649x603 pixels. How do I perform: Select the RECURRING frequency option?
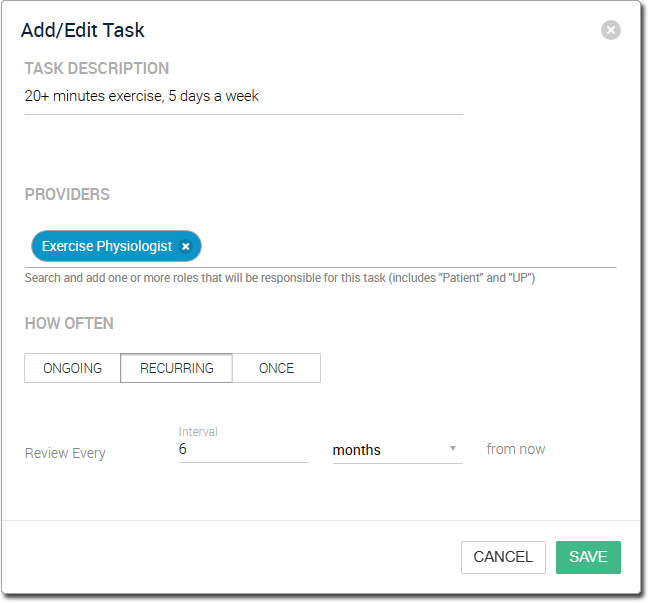pyautogui.click(x=176, y=368)
